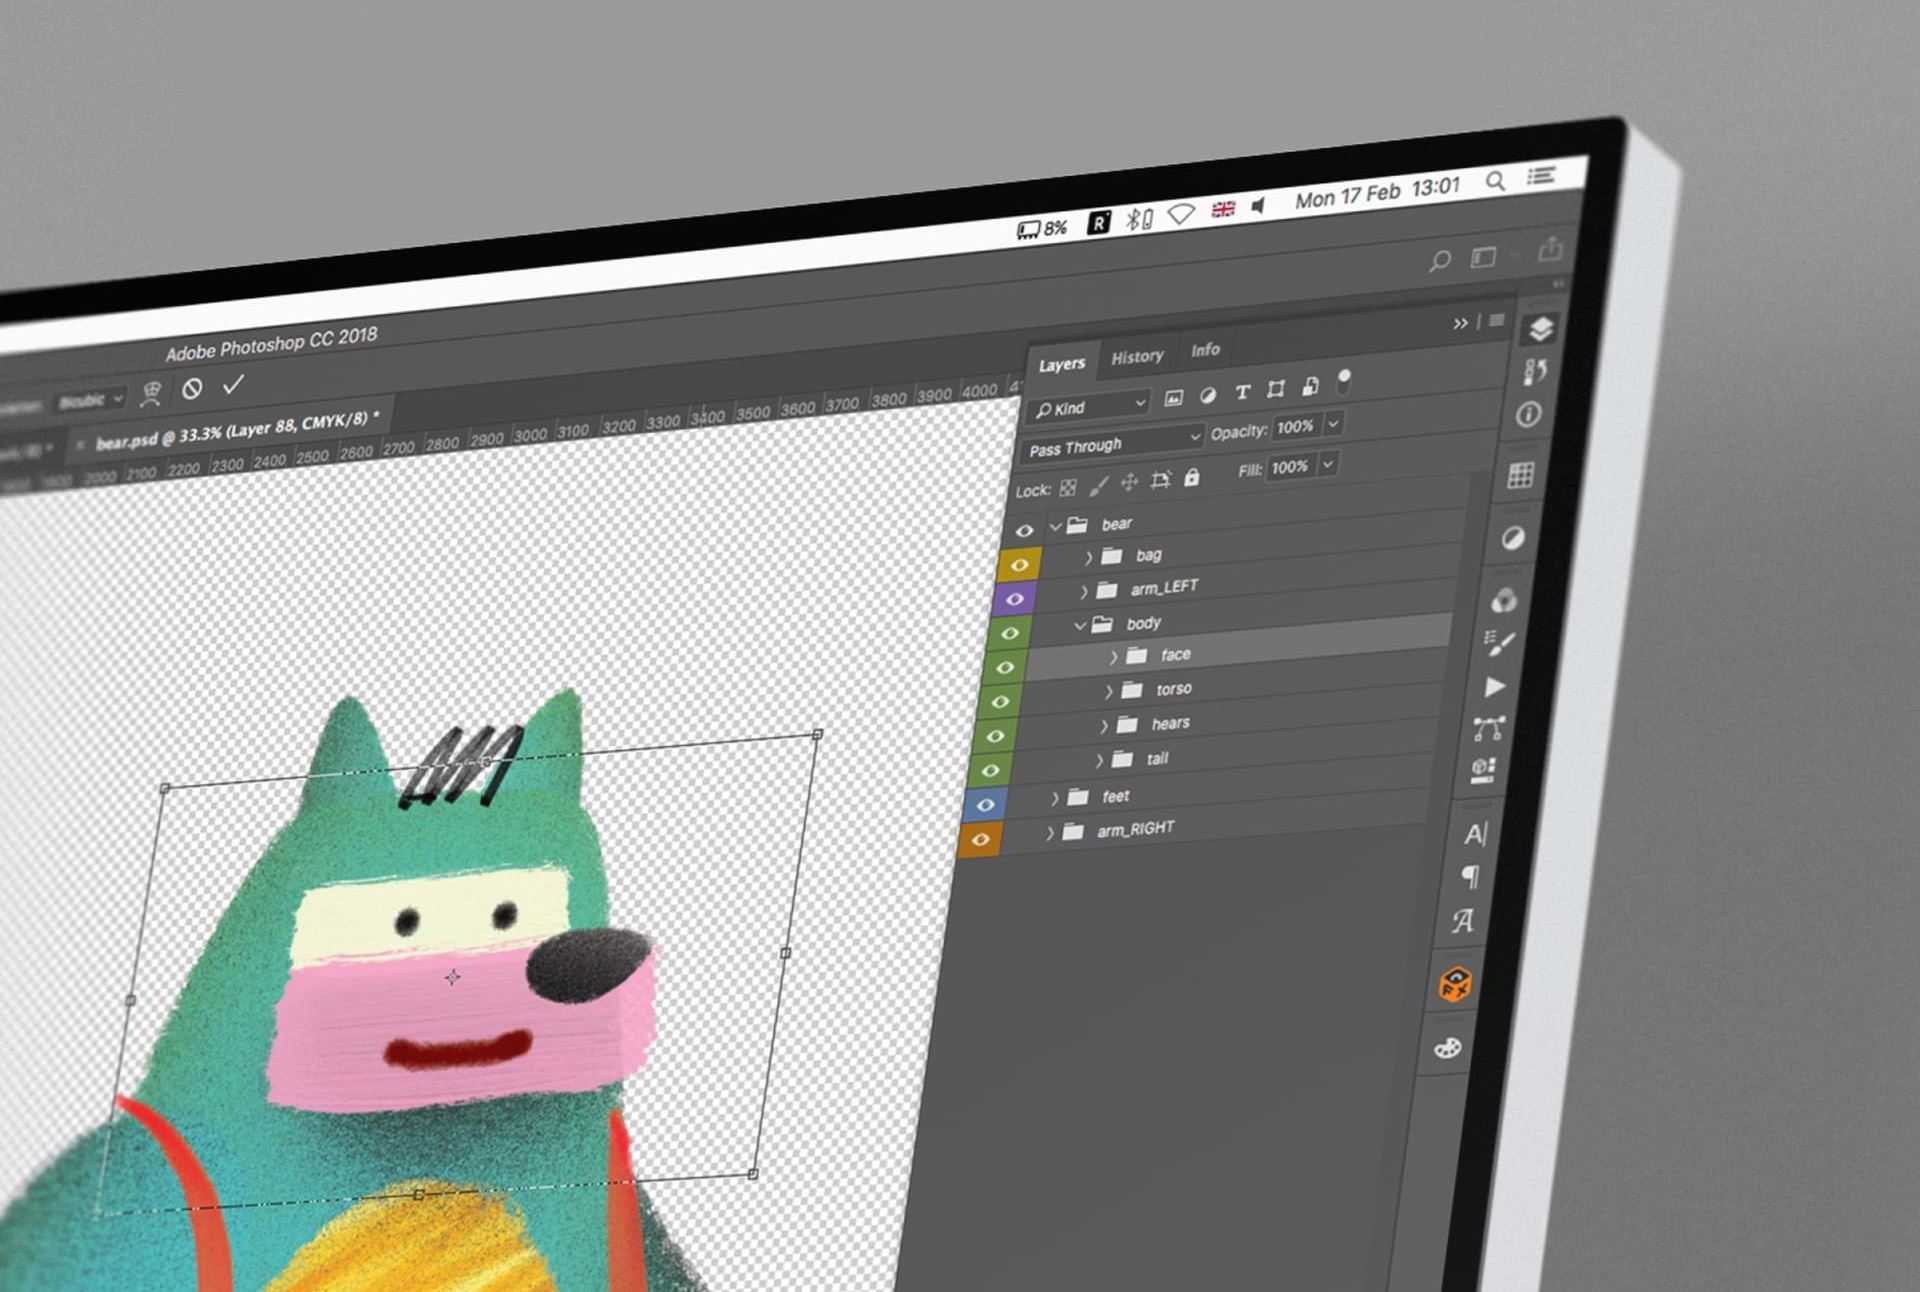Filter for adjustment layers icon
The width and height of the screenshot is (1920, 1292).
(1208, 395)
